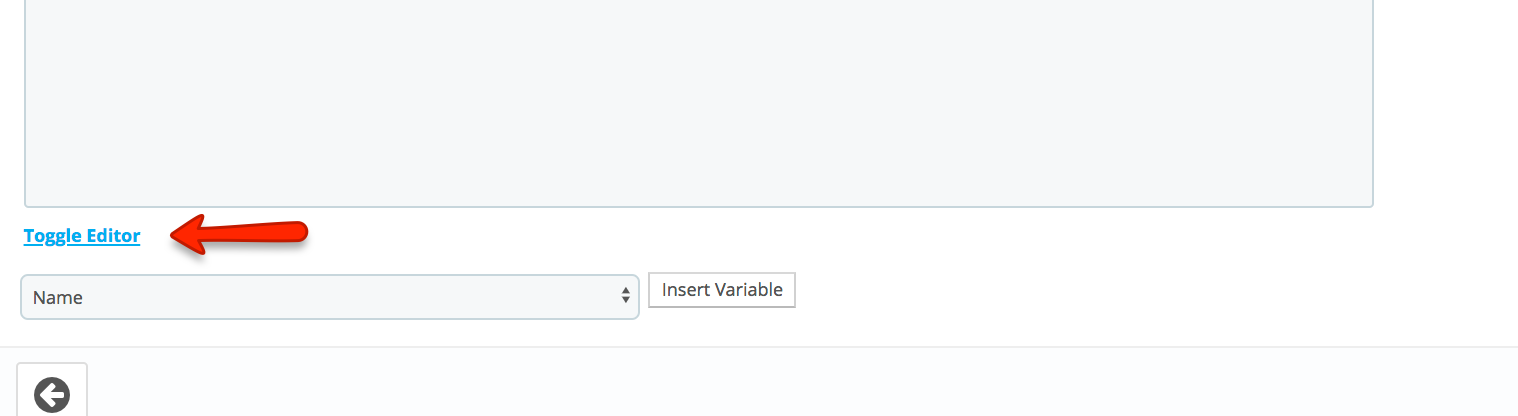Screen dimensions: 1518x416
Task: Click inside the large text area
Action: pos(699,102)
